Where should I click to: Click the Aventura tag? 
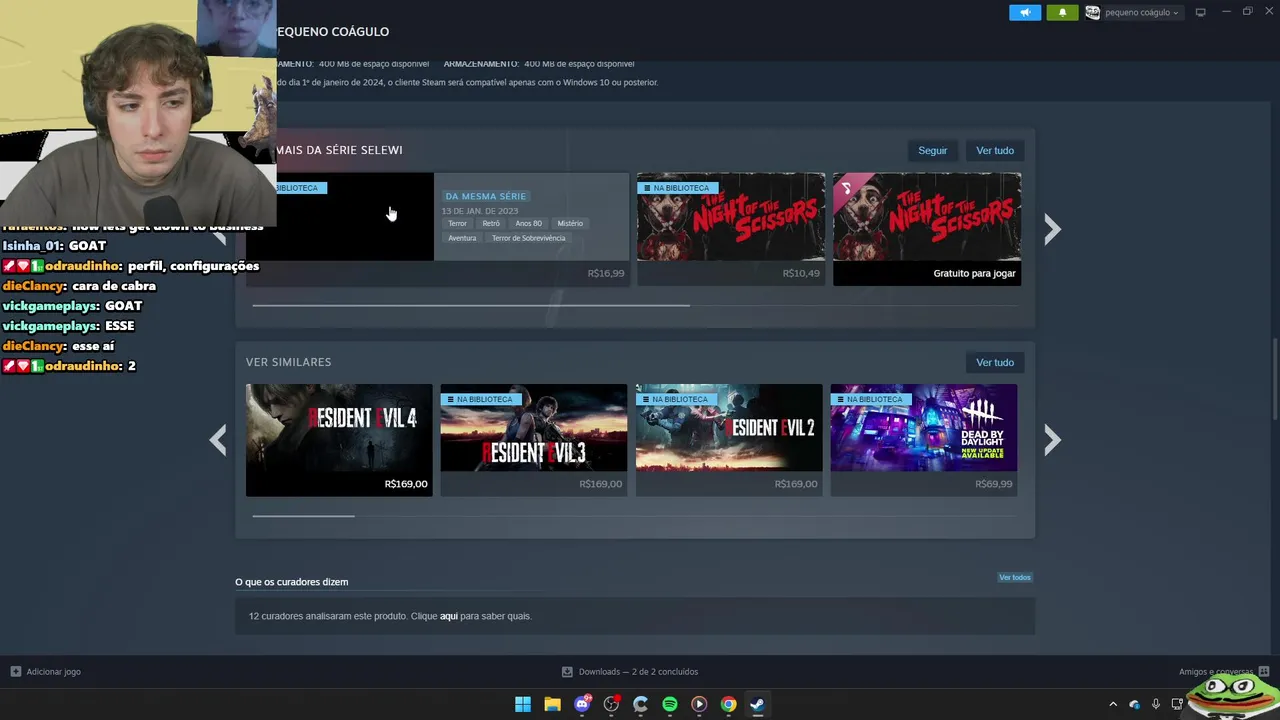click(462, 238)
